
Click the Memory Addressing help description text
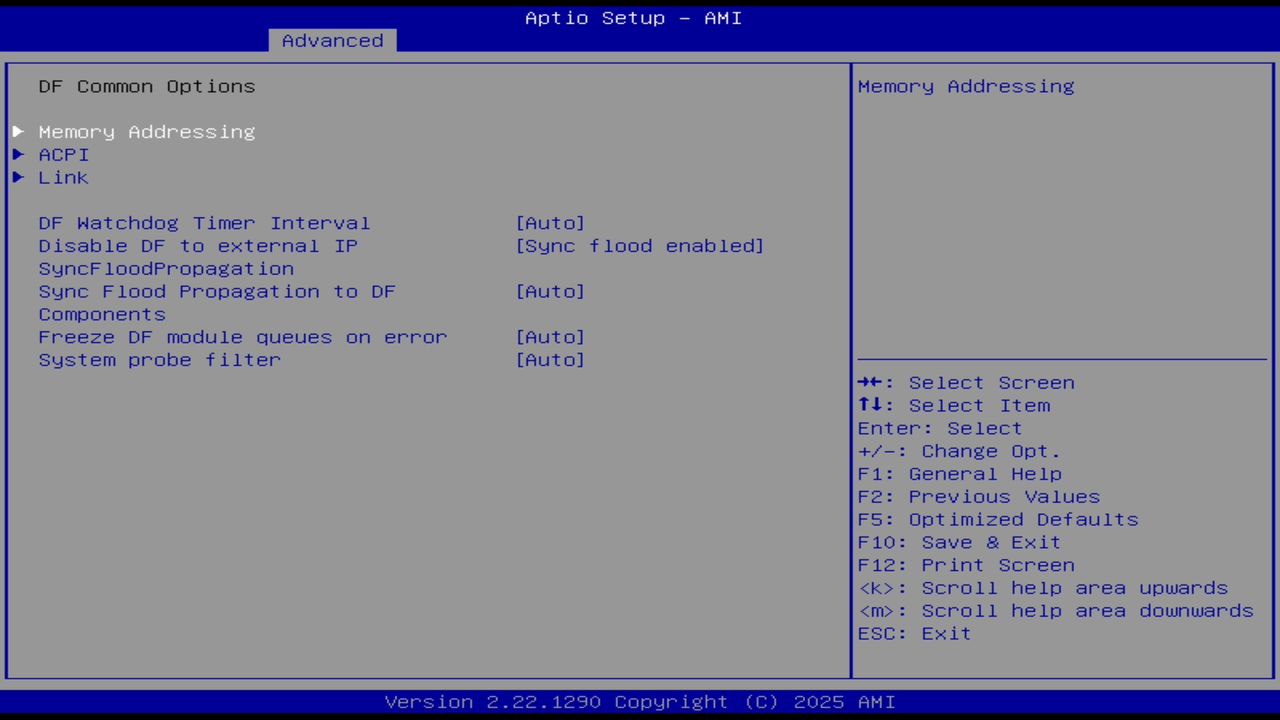(965, 86)
